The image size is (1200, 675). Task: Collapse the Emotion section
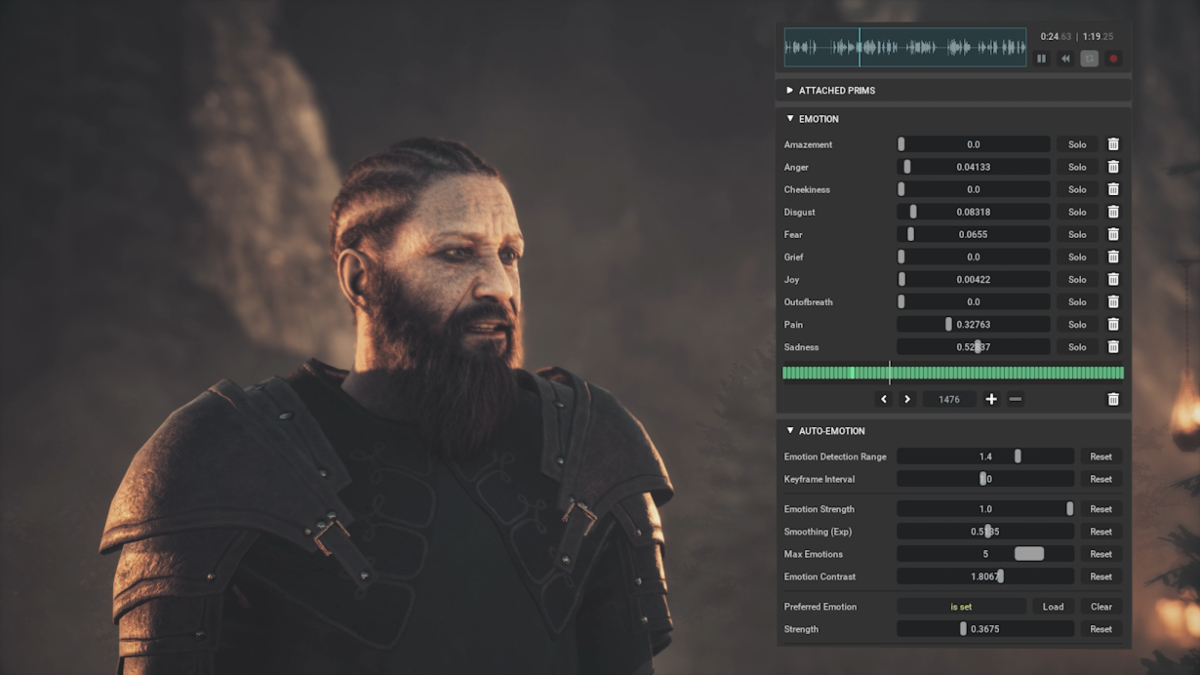(x=790, y=119)
